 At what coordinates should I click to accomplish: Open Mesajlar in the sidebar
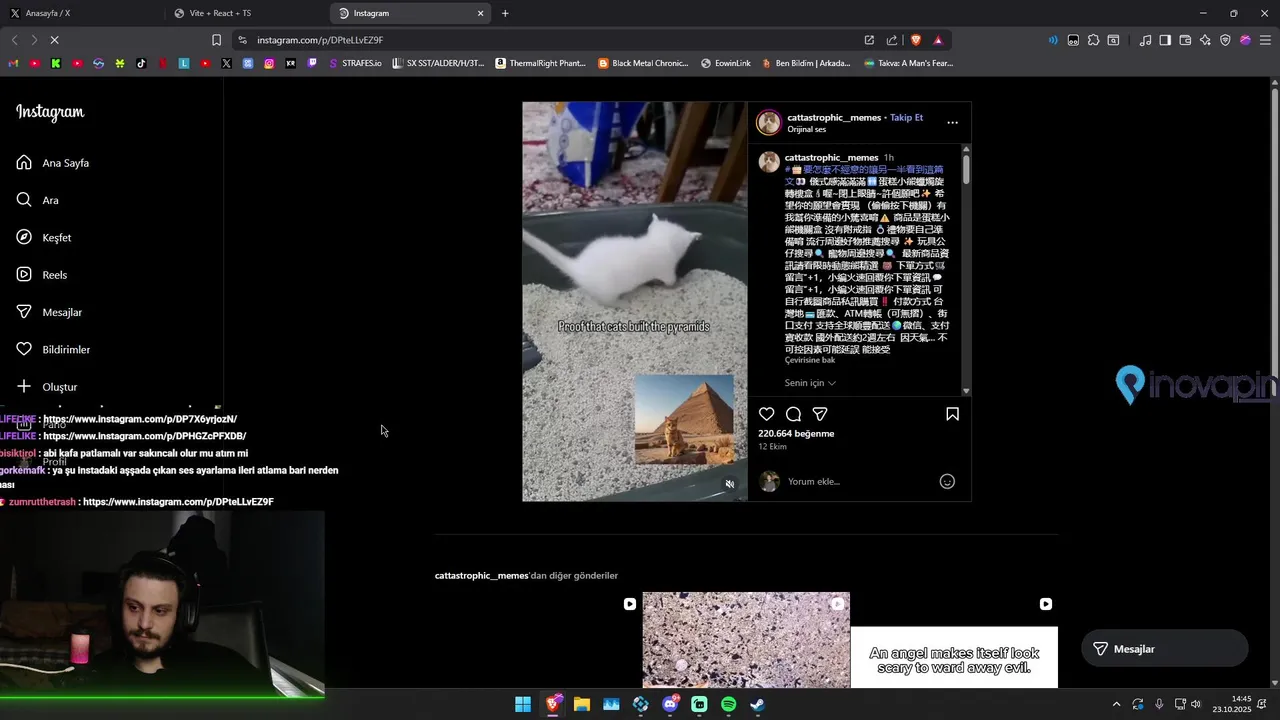pos(49,312)
